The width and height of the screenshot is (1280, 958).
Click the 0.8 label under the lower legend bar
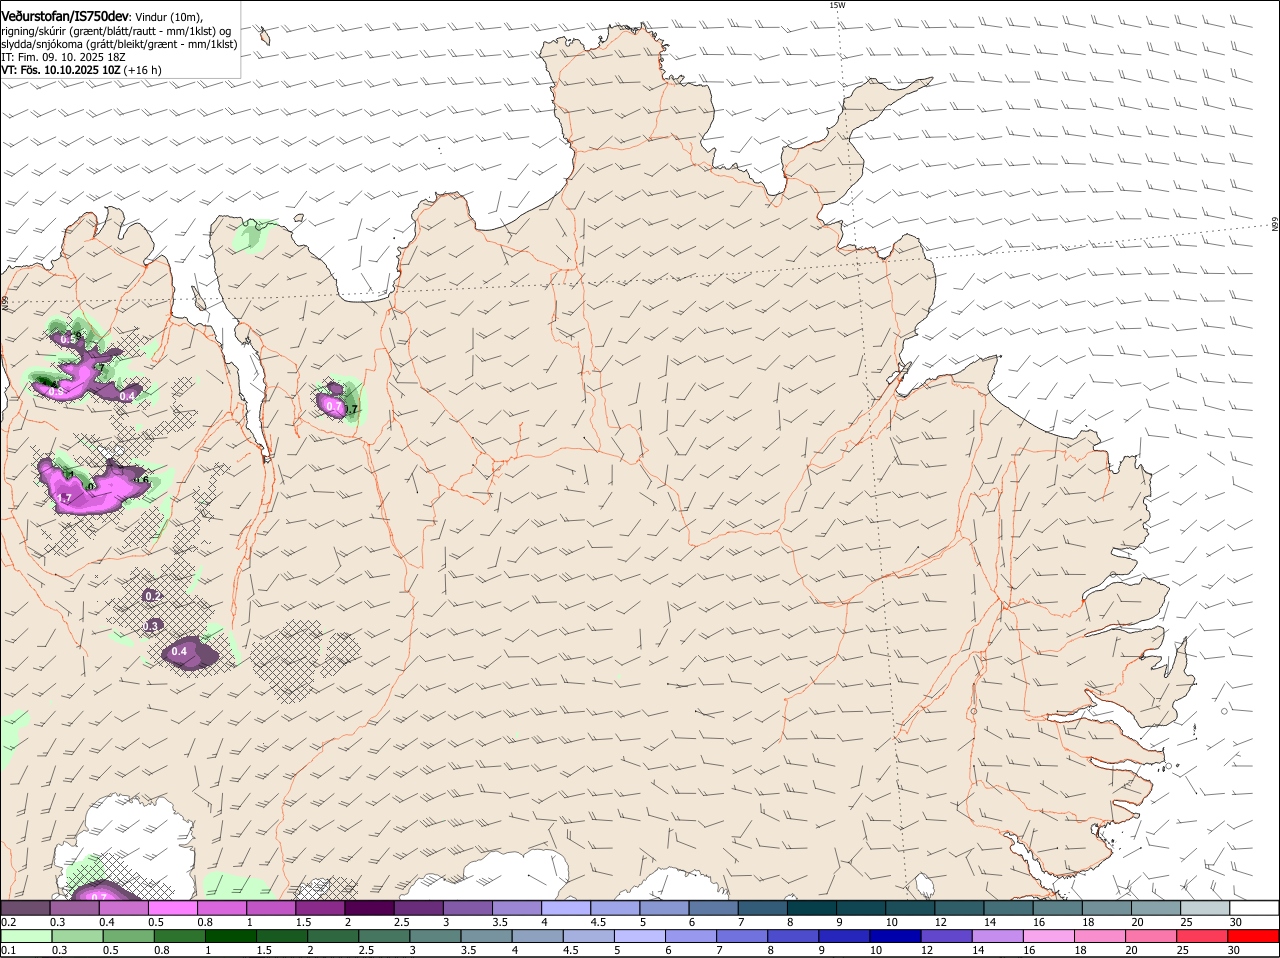point(161,950)
